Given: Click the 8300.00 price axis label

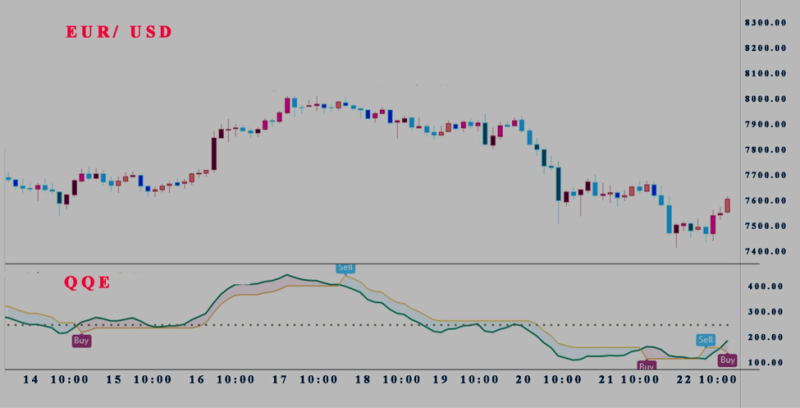Looking at the screenshot, I should click(x=765, y=22).
